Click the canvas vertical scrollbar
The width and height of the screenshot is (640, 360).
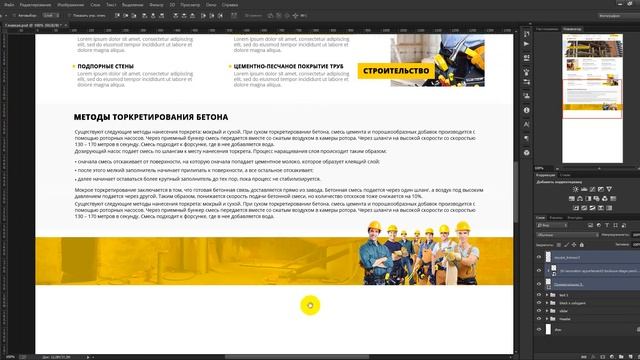tap(516, 192)
